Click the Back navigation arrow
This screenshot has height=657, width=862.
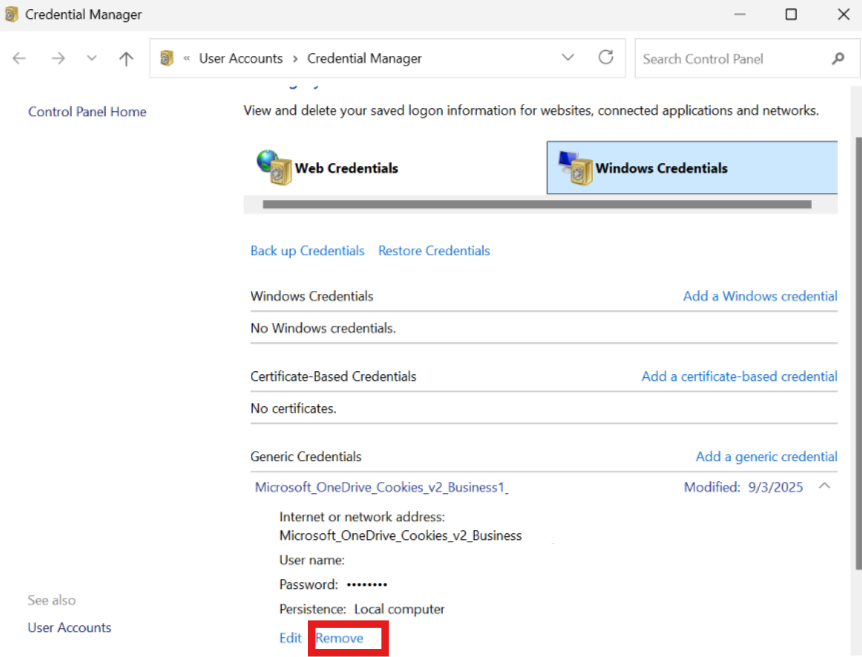tap(19, 58)
